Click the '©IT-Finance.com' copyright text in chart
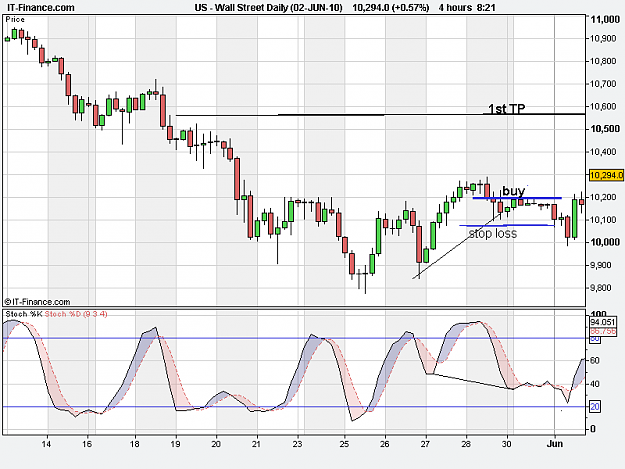The width and height of the screenshot is (625, 469). 37,302
